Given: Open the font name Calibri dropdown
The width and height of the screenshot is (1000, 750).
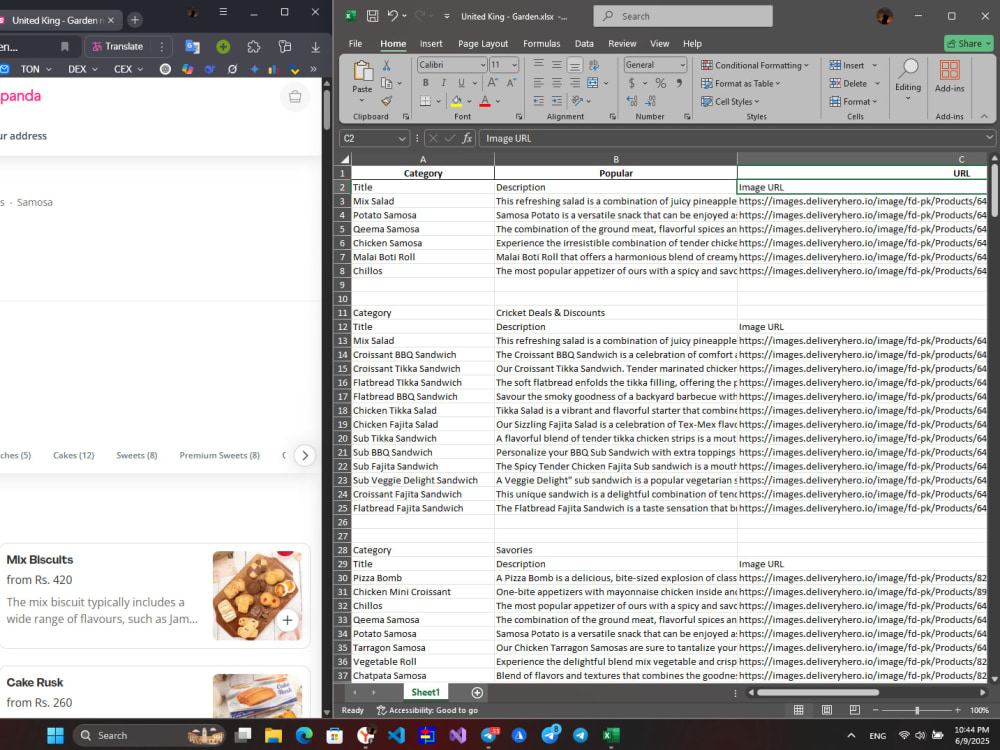Looking at the screenshot, I should click(x=483, y=65).
